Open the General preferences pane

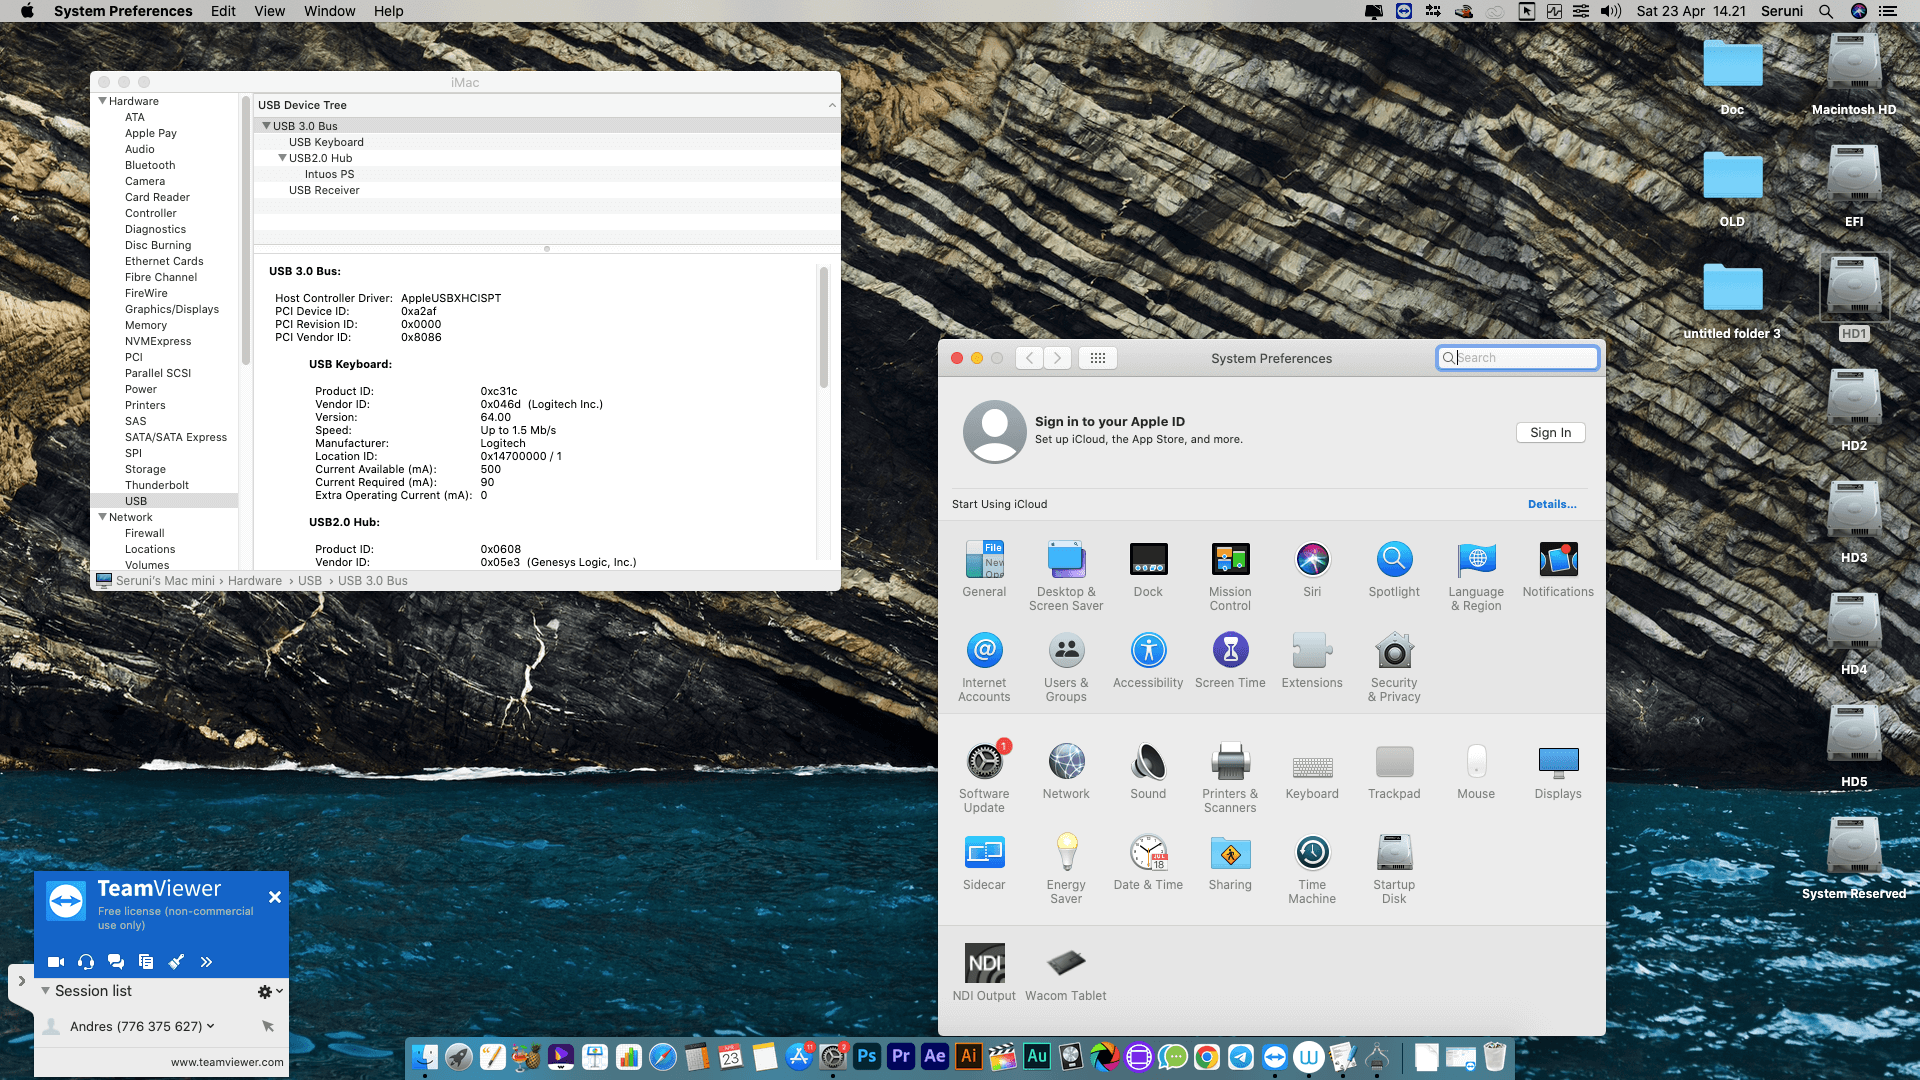(x=984, y=570)
